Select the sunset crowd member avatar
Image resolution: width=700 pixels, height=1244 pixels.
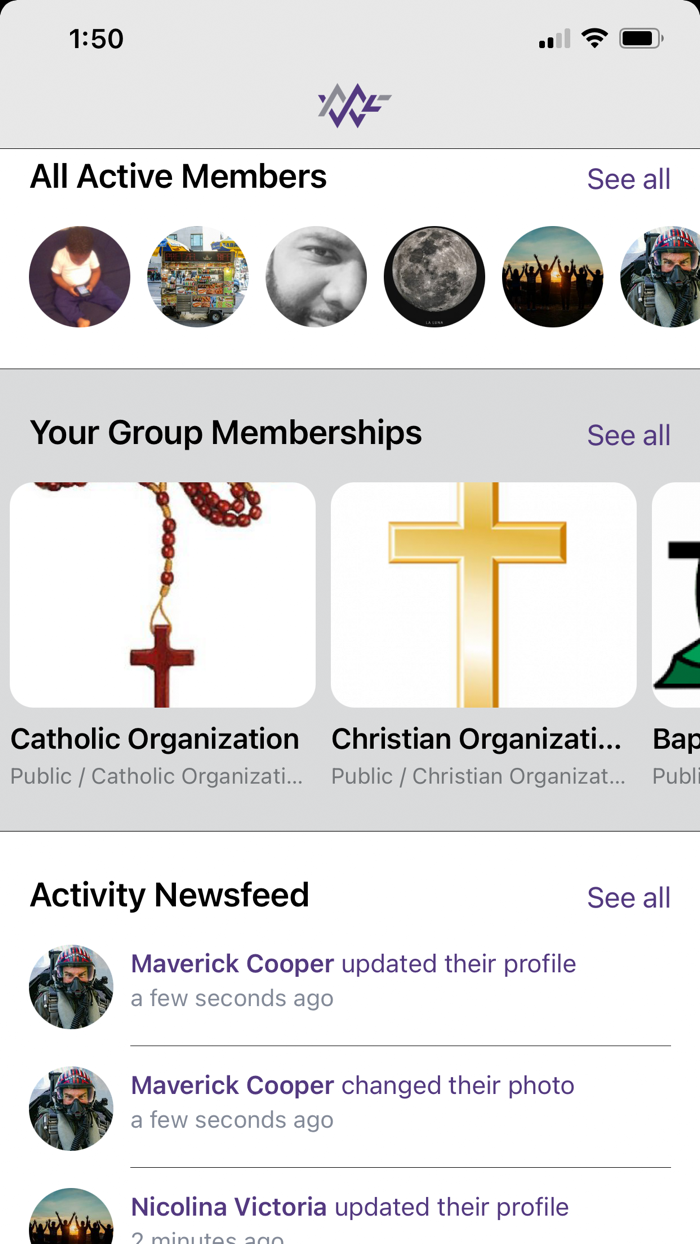click(552, 276)
